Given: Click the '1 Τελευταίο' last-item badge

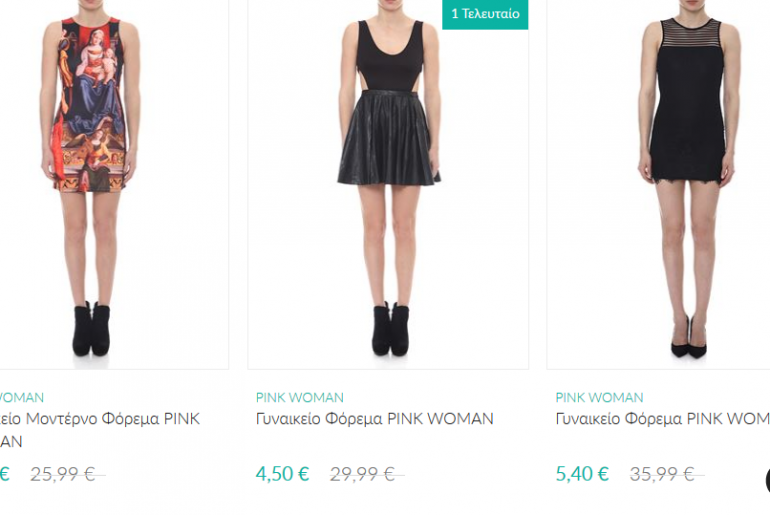Looking at the screenshot, I should click(x=485, y=14).
